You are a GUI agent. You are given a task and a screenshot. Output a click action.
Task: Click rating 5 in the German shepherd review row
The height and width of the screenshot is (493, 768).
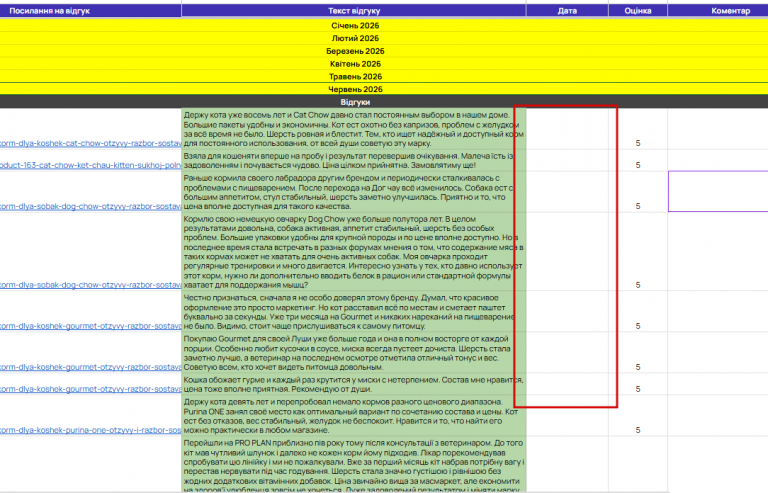coord(638,284)
